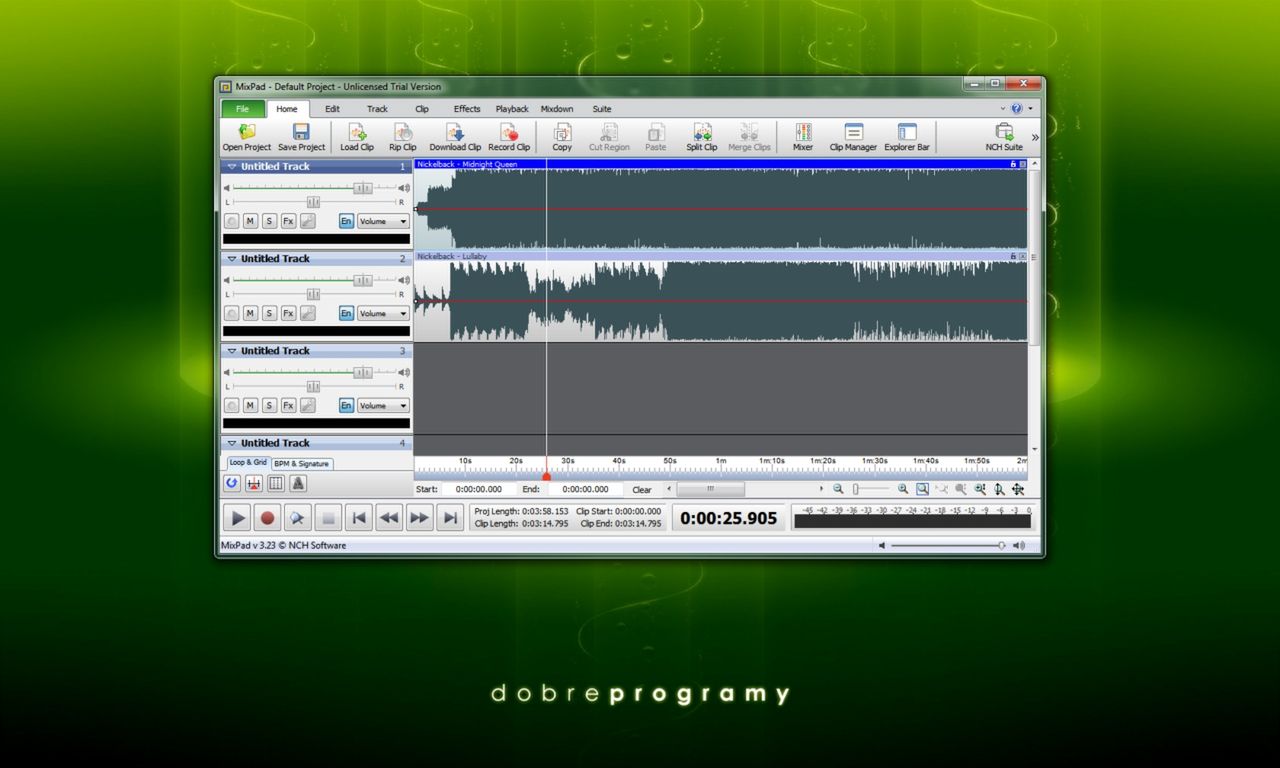This screenshot has width=1280, height=768.
Task: Open NCH Suite from the toolbar
Action: [1004, 137]
